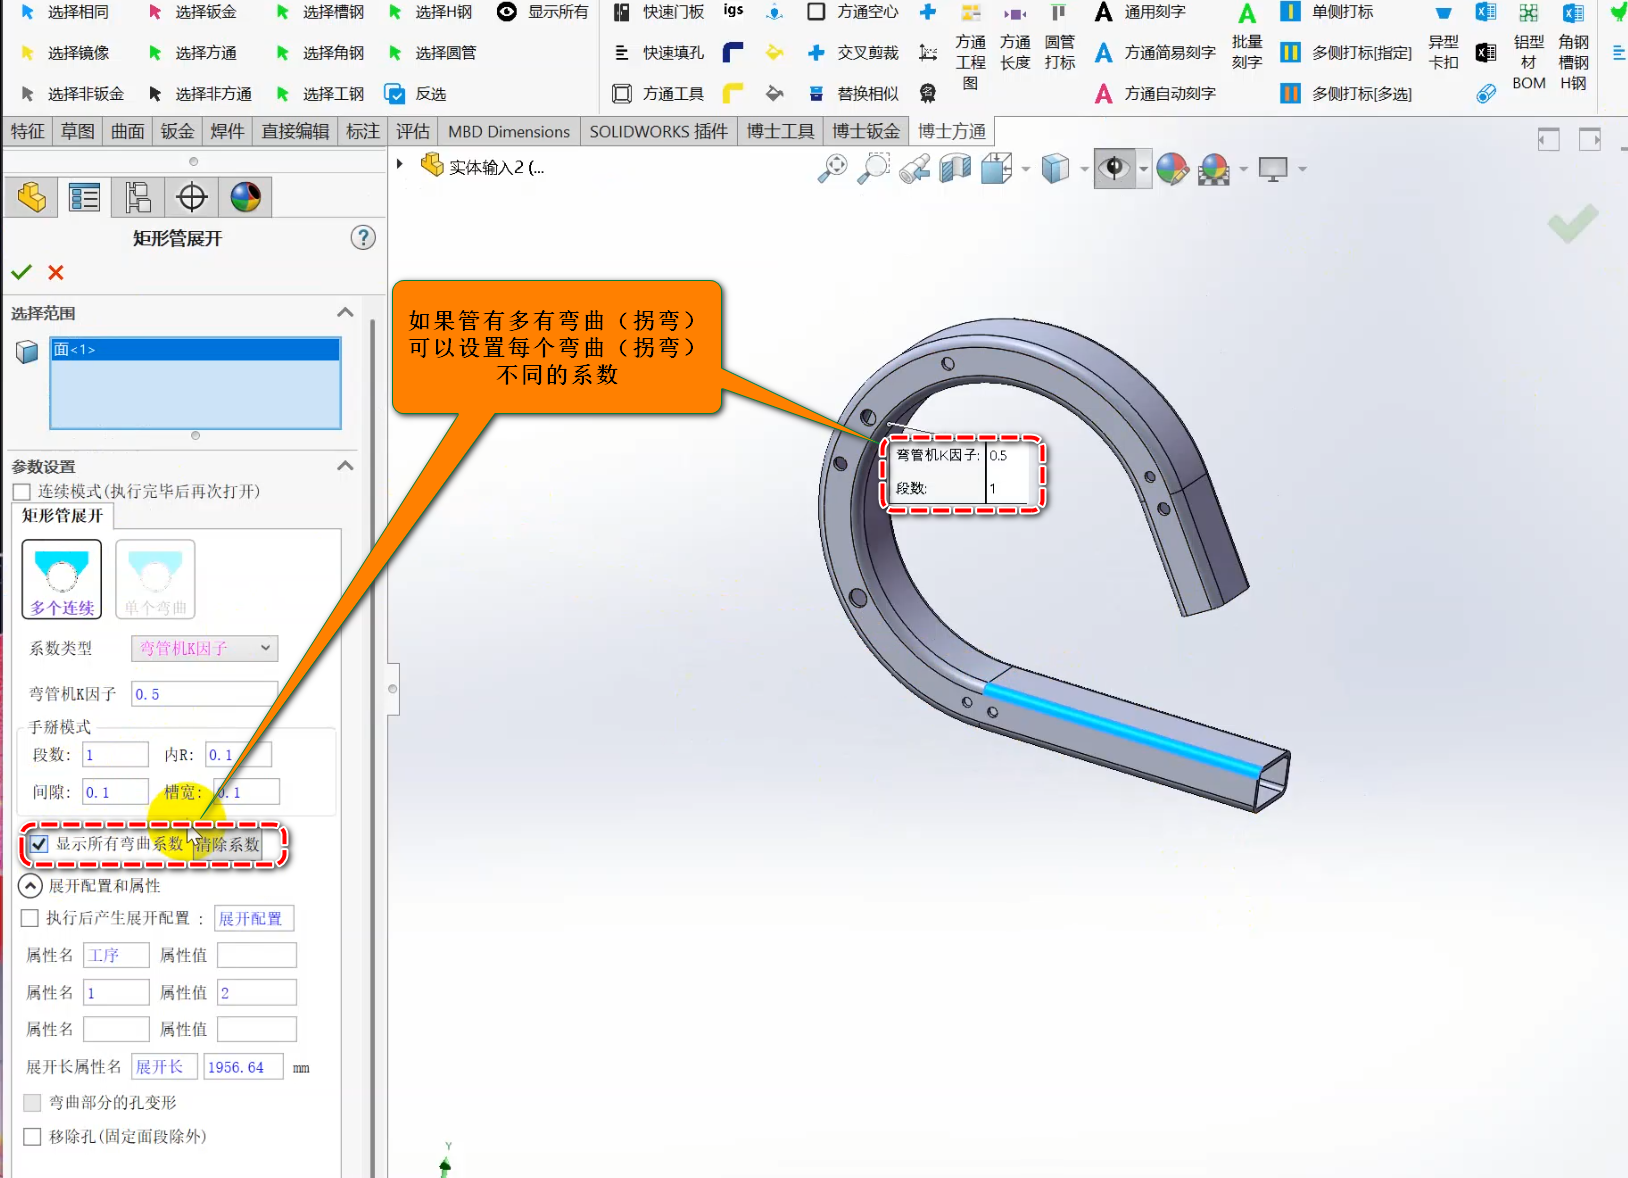Open the coefficient type dropdown
This screenshot has height=1178, width=1628.
pos(204,648)
